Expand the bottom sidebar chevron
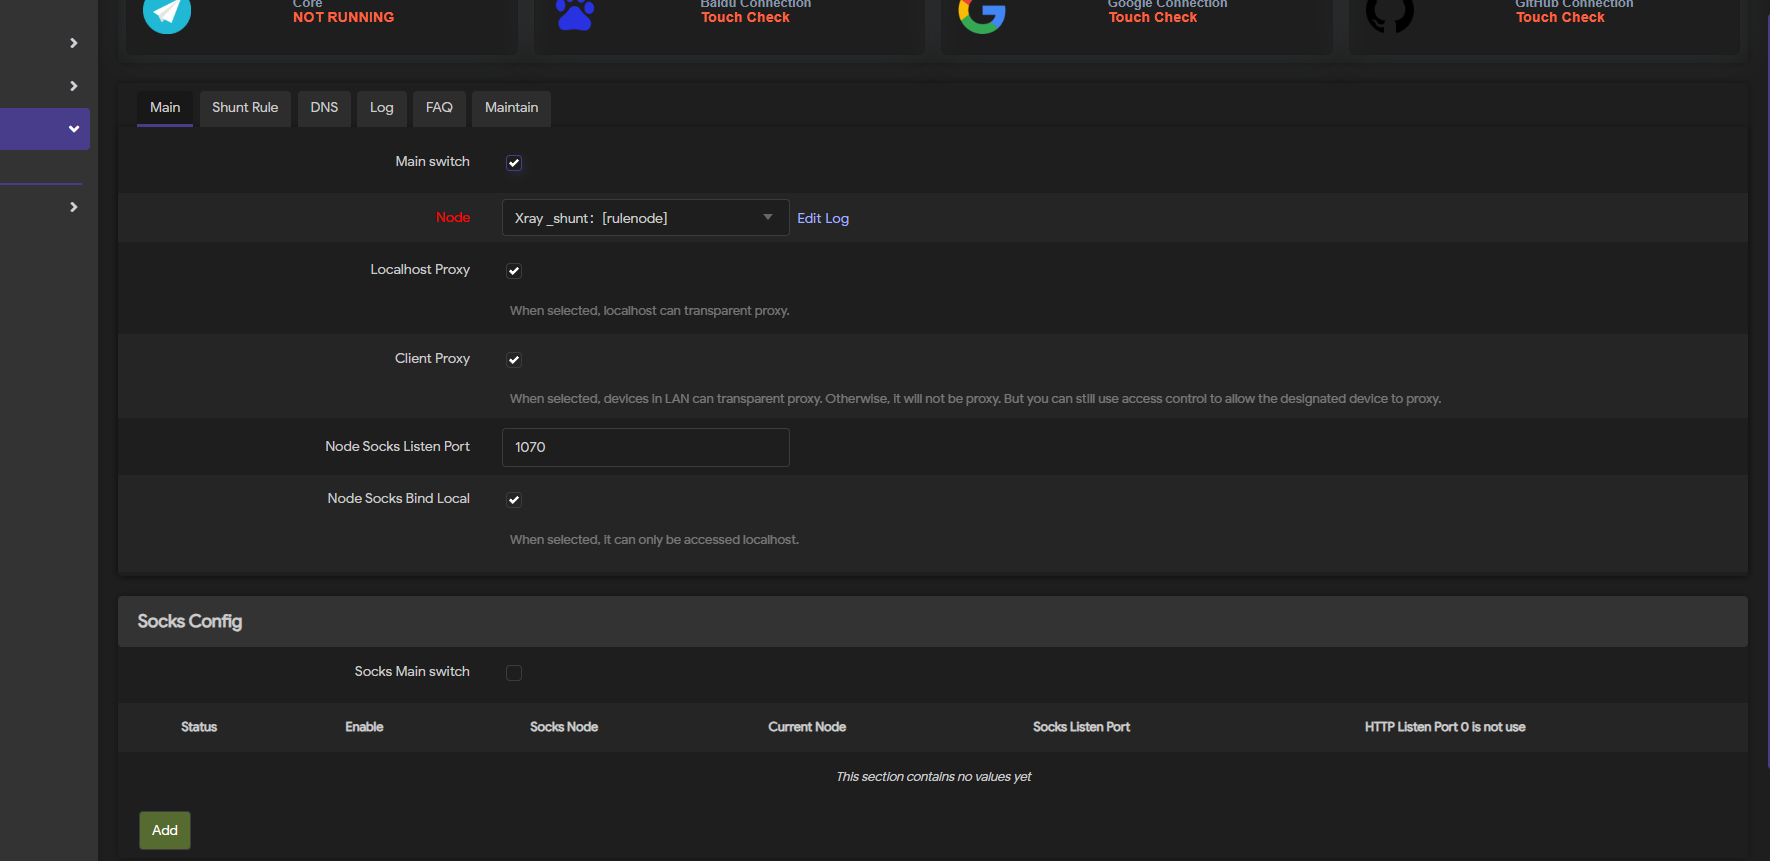This screenshot has width=1770, height=861. click(74, 207)
